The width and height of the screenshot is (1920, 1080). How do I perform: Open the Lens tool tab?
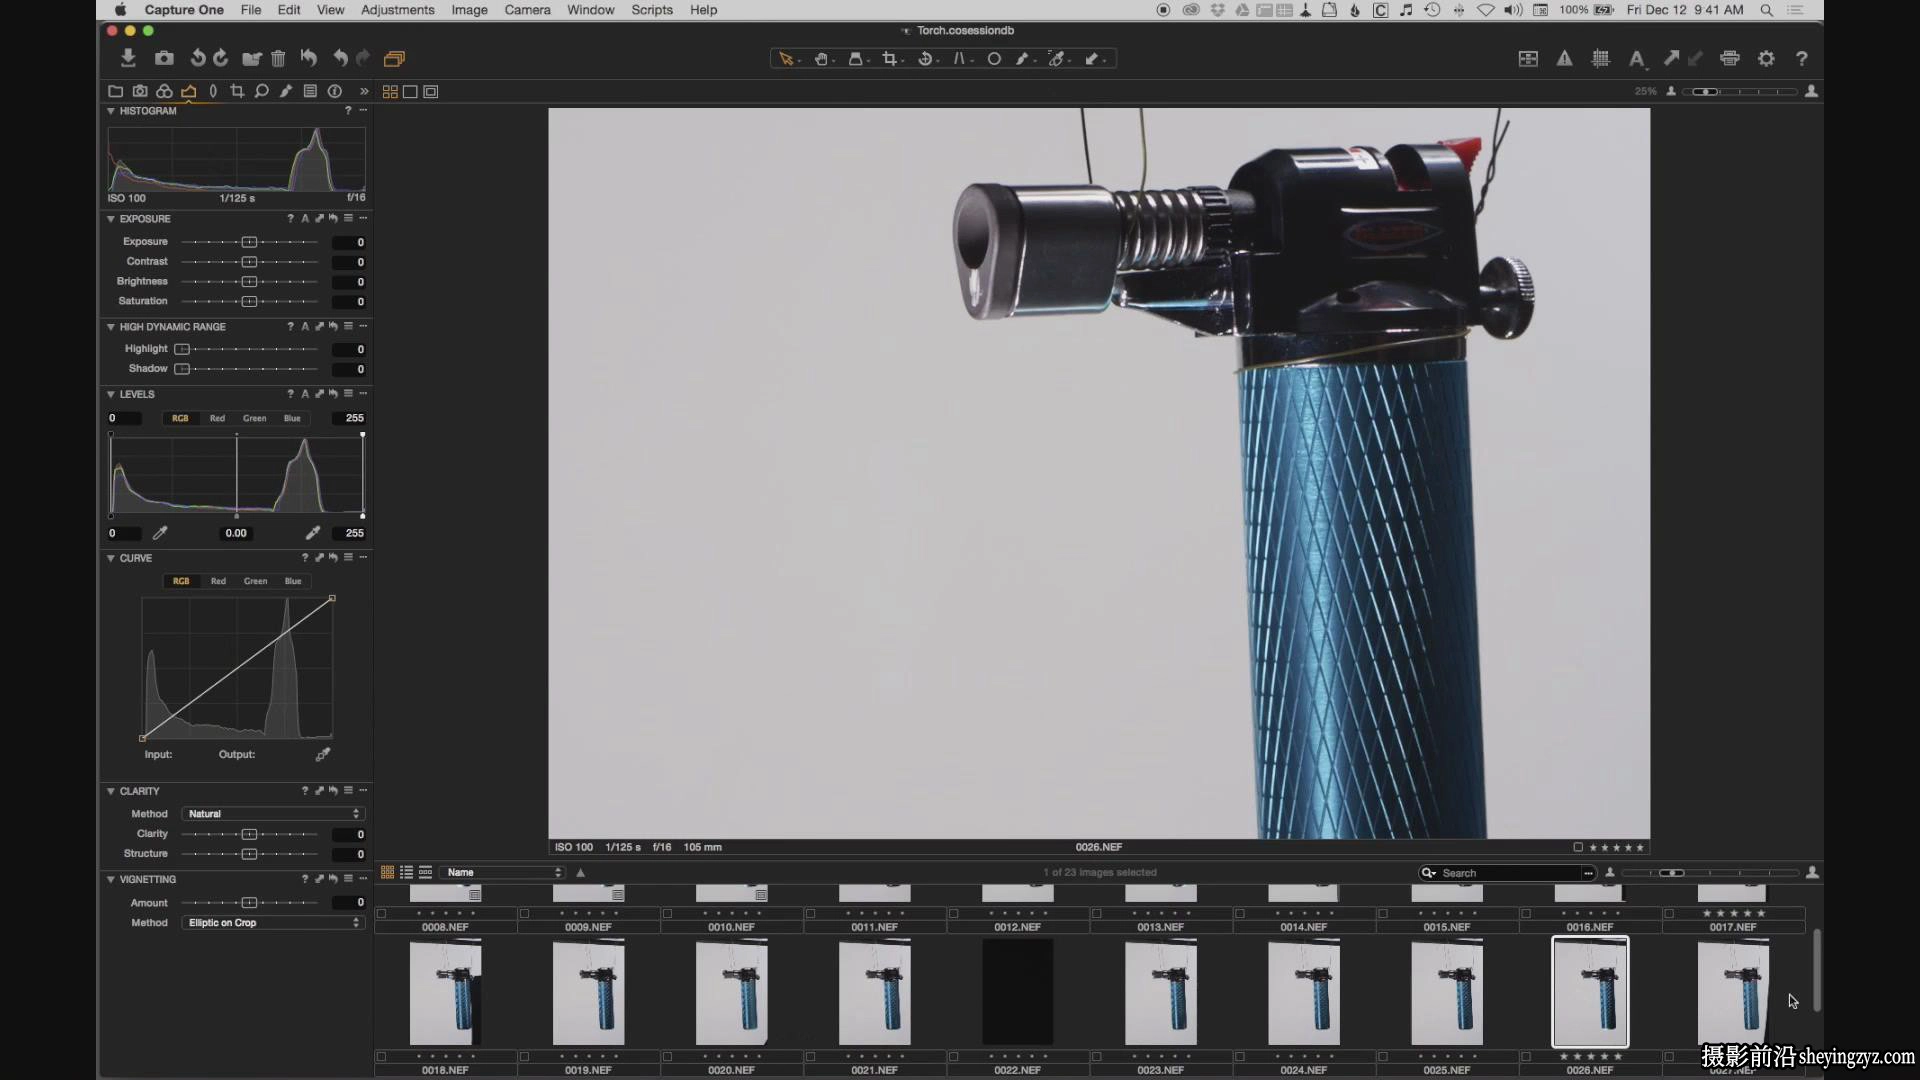tap(213, 91)
